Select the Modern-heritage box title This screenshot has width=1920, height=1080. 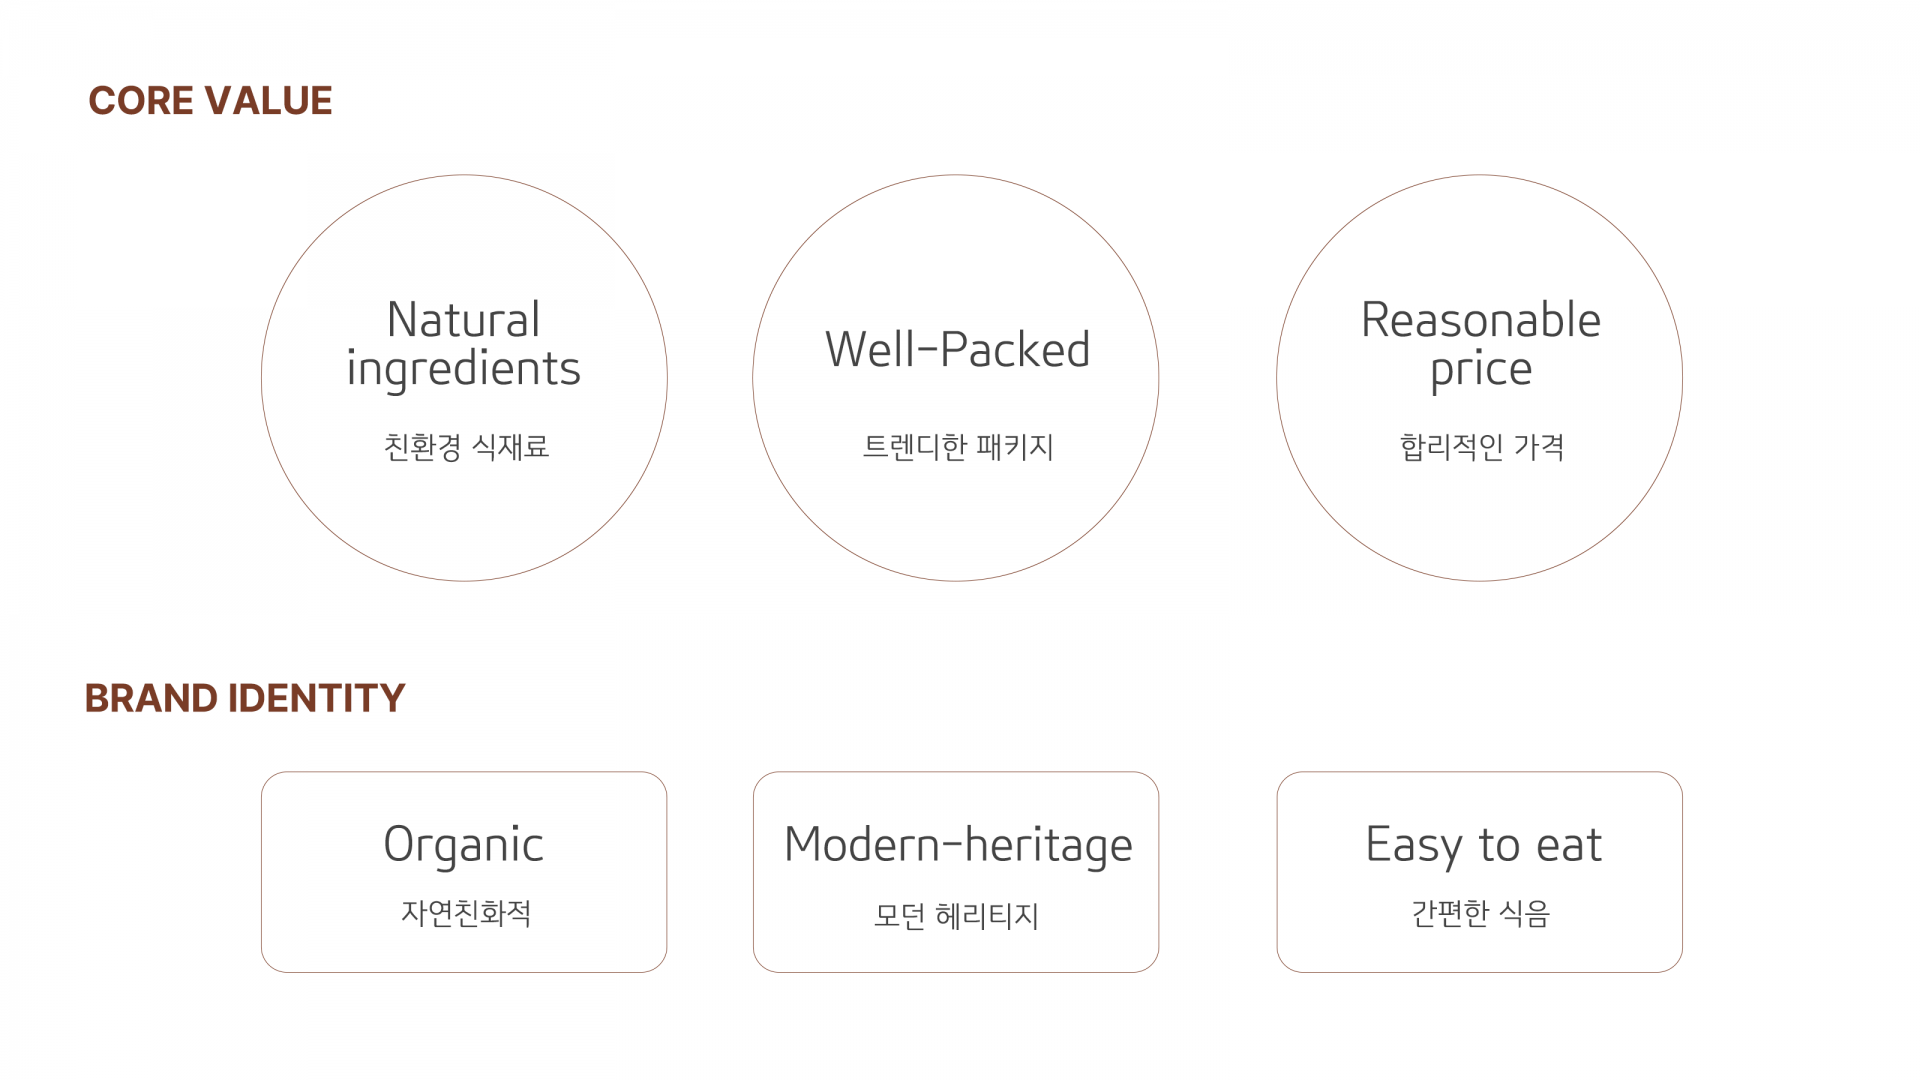958,846
